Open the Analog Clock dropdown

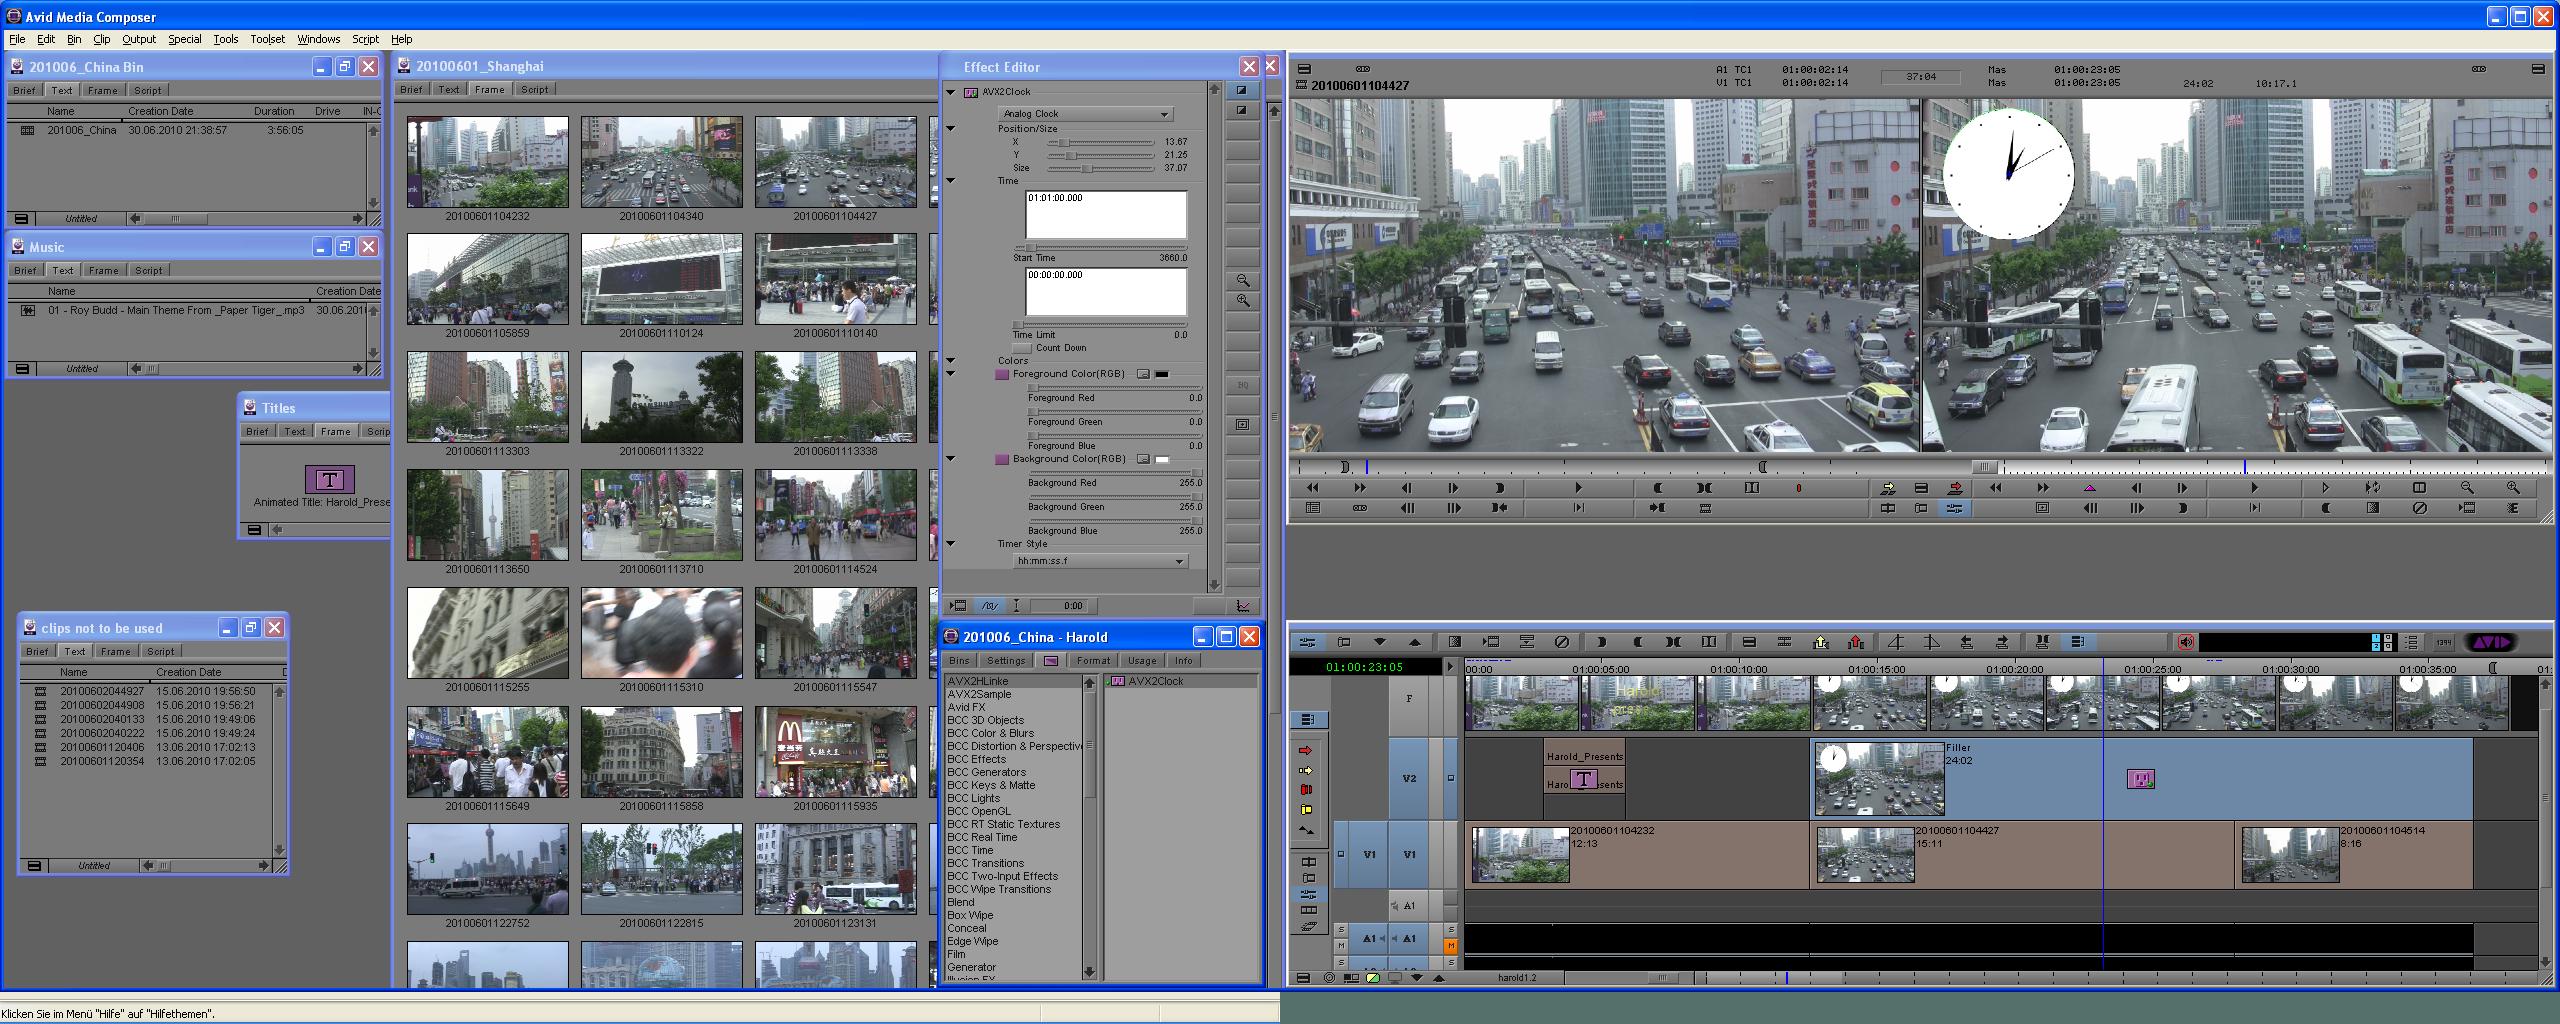(x=1086, y=114)
